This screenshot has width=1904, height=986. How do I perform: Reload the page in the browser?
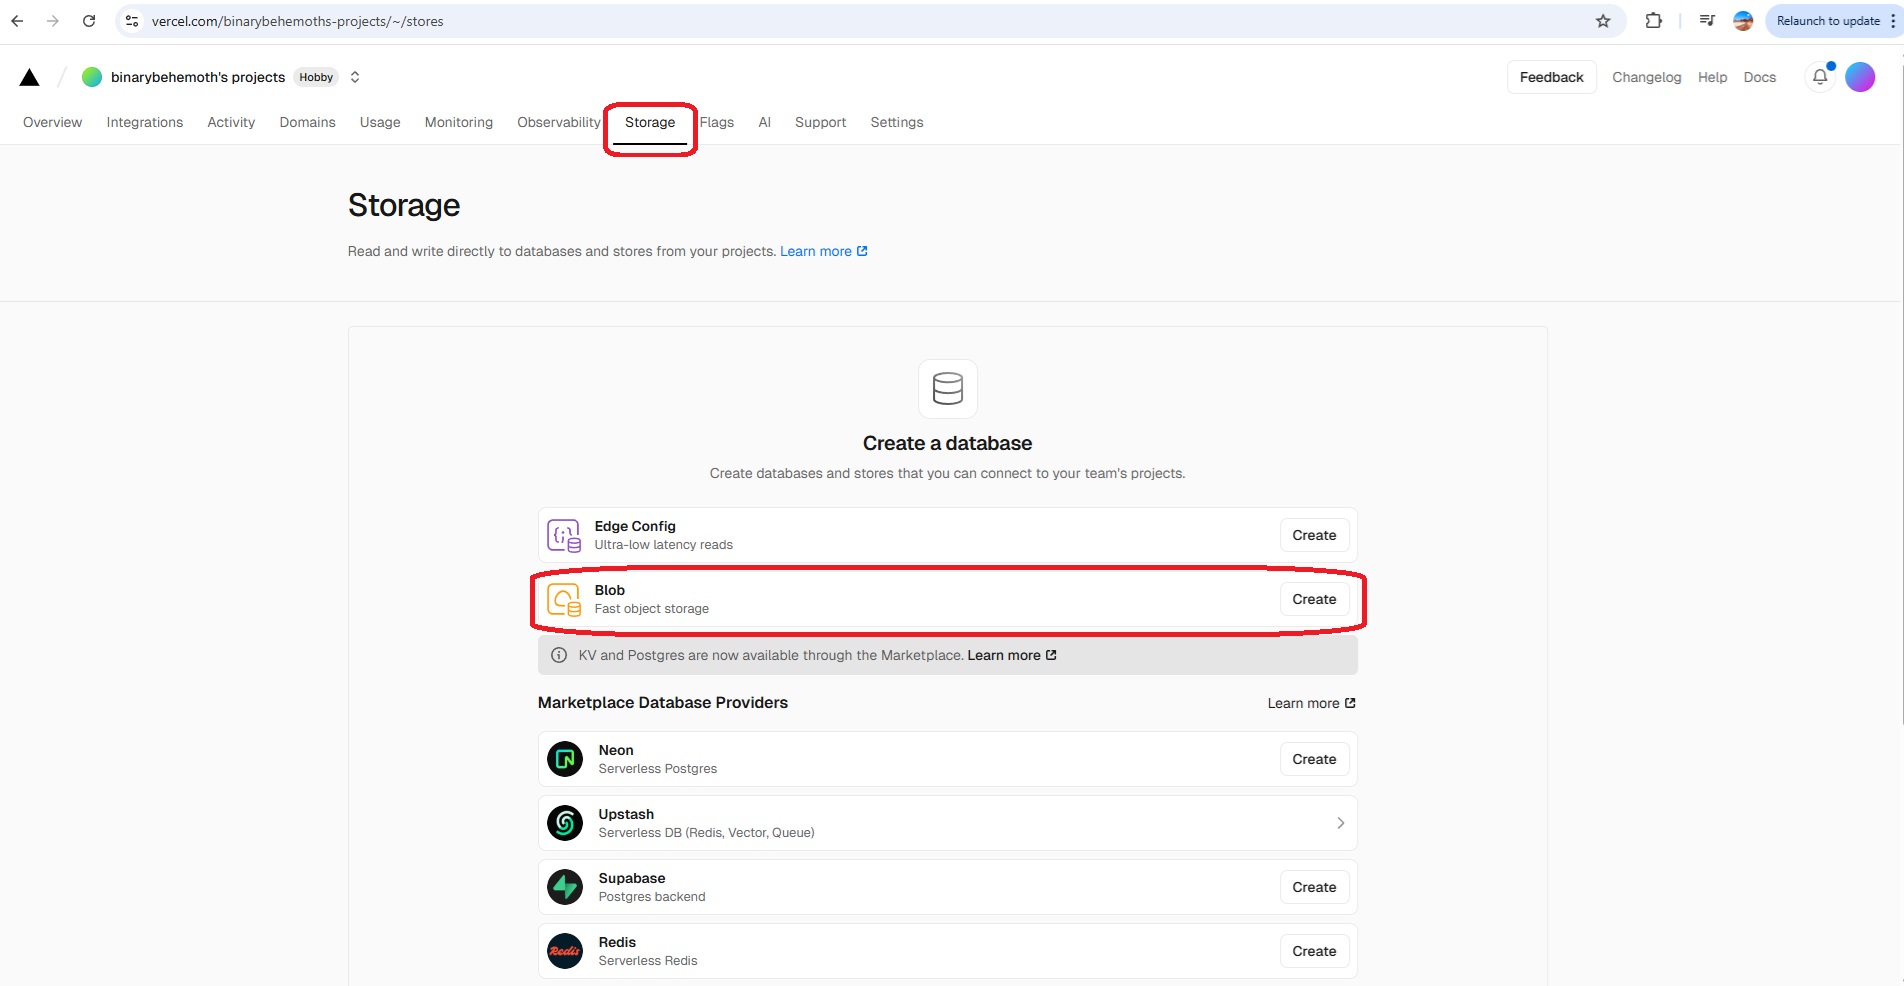(89, 21)
